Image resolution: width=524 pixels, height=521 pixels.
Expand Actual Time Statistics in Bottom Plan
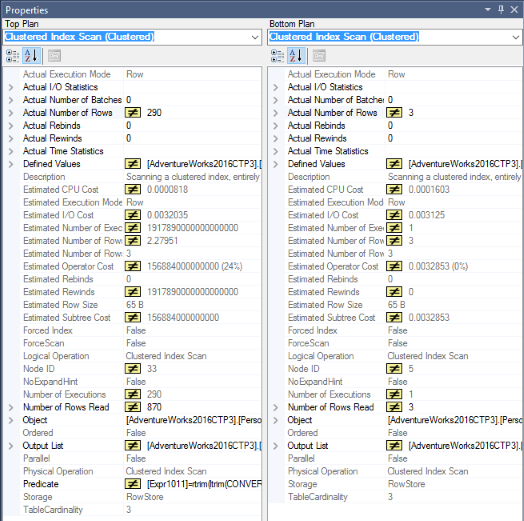coord(276,151)
